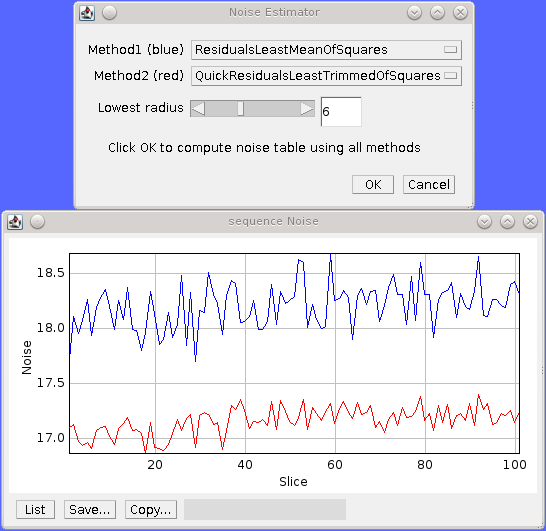546x531 pixels.
Task: Close the Noise Estimator window
Action: (460, 13)
